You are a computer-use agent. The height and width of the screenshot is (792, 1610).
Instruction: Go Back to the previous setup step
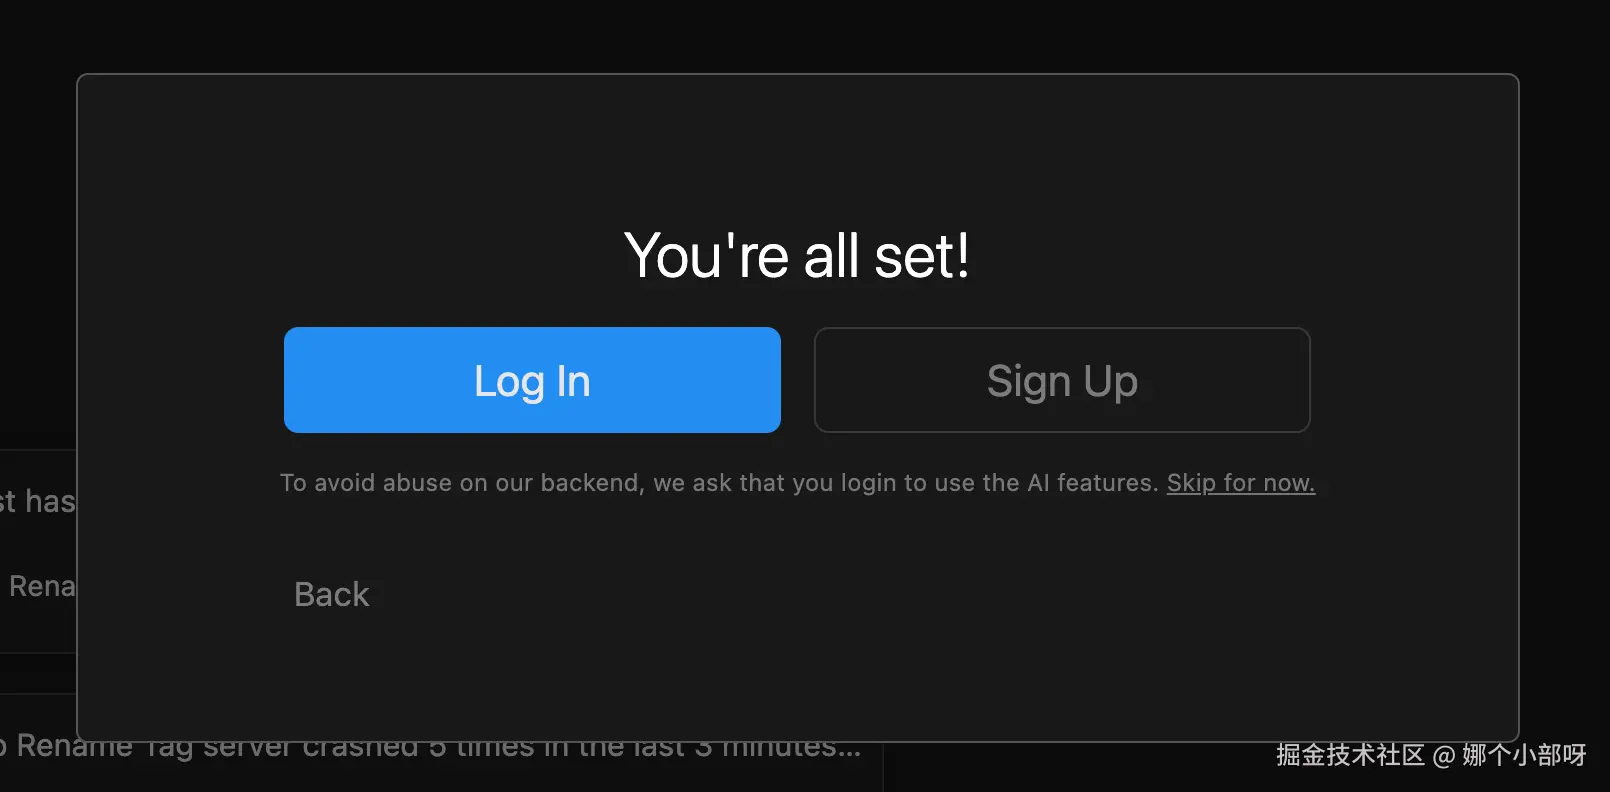point(331,595)
